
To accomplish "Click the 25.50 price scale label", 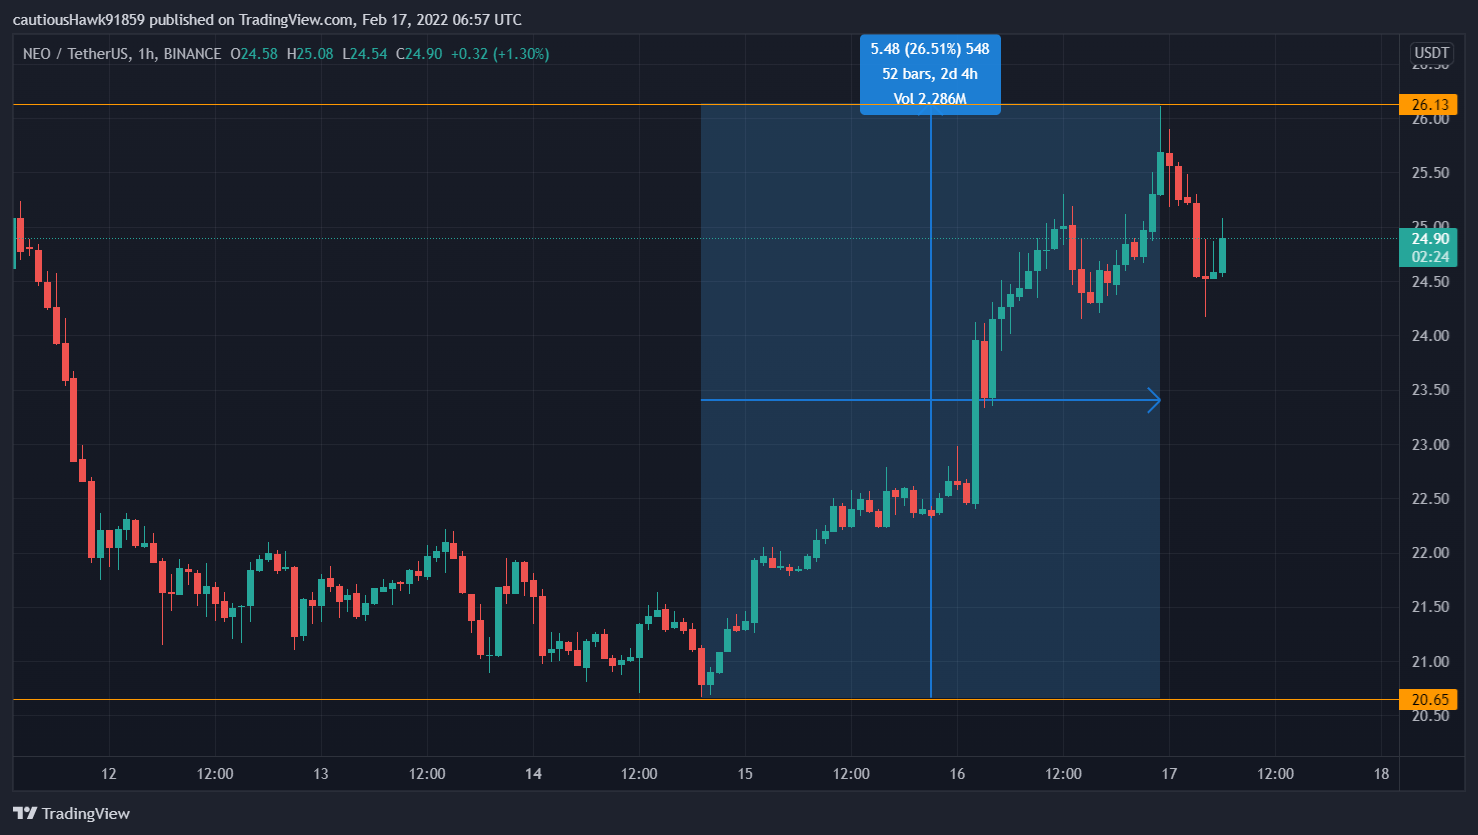I will click(x=1429, y=173).
